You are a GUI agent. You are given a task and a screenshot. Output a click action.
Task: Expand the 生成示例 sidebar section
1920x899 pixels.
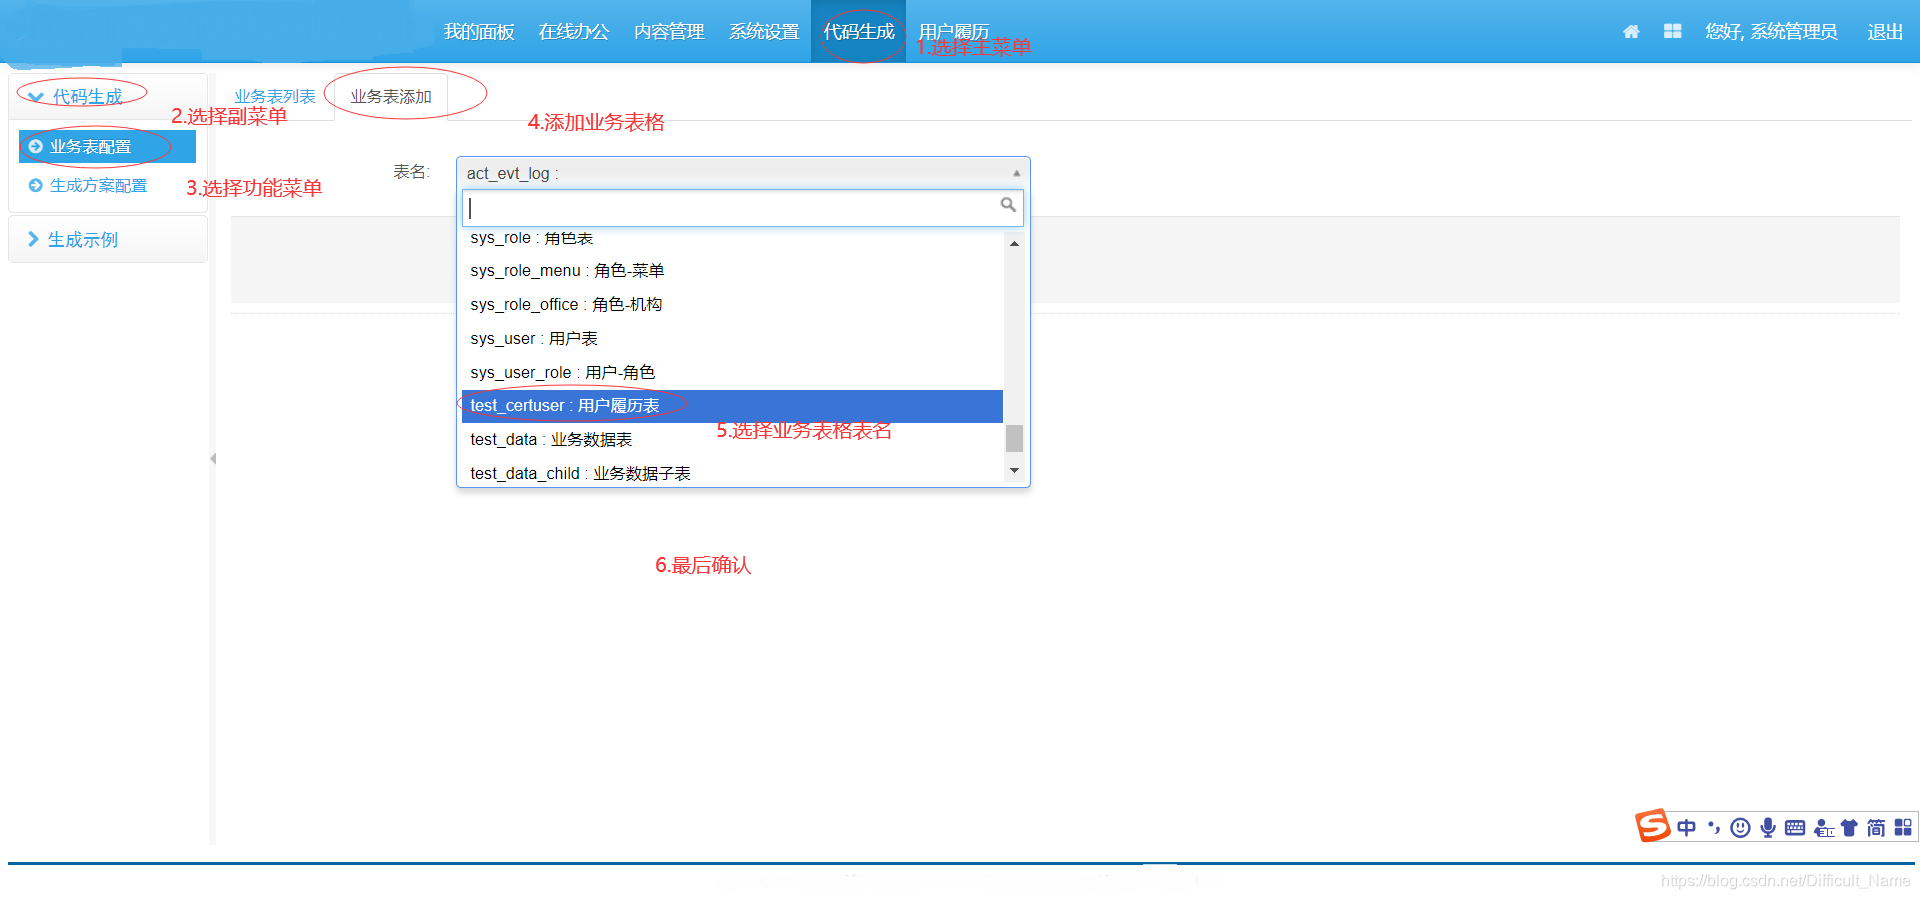coord(108,240)
